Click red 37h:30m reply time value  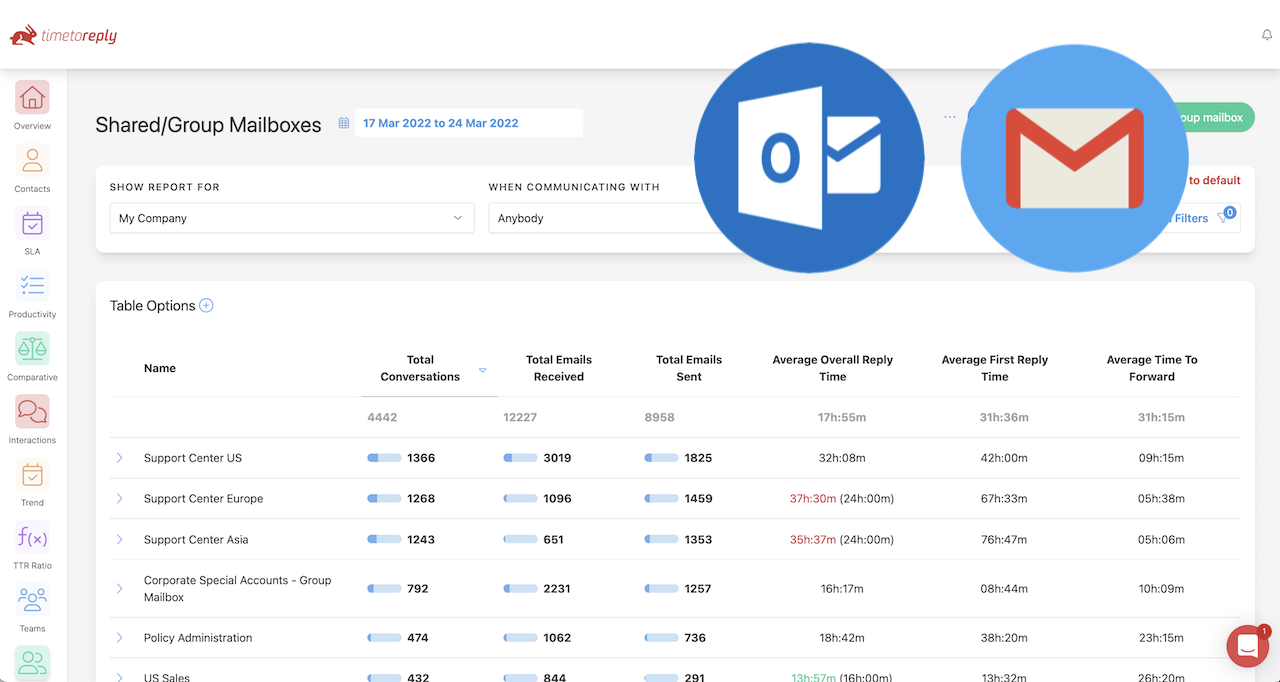pos(813,499)
